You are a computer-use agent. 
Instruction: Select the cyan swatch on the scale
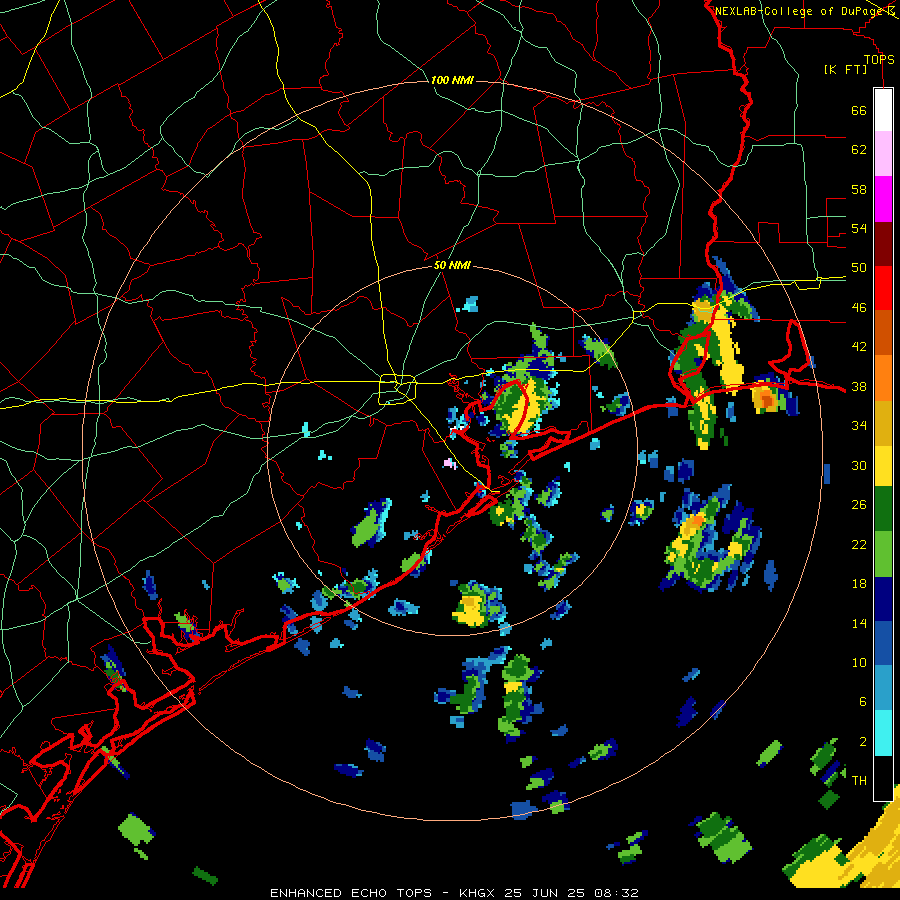pyautogui.click(x=883, y=733)
